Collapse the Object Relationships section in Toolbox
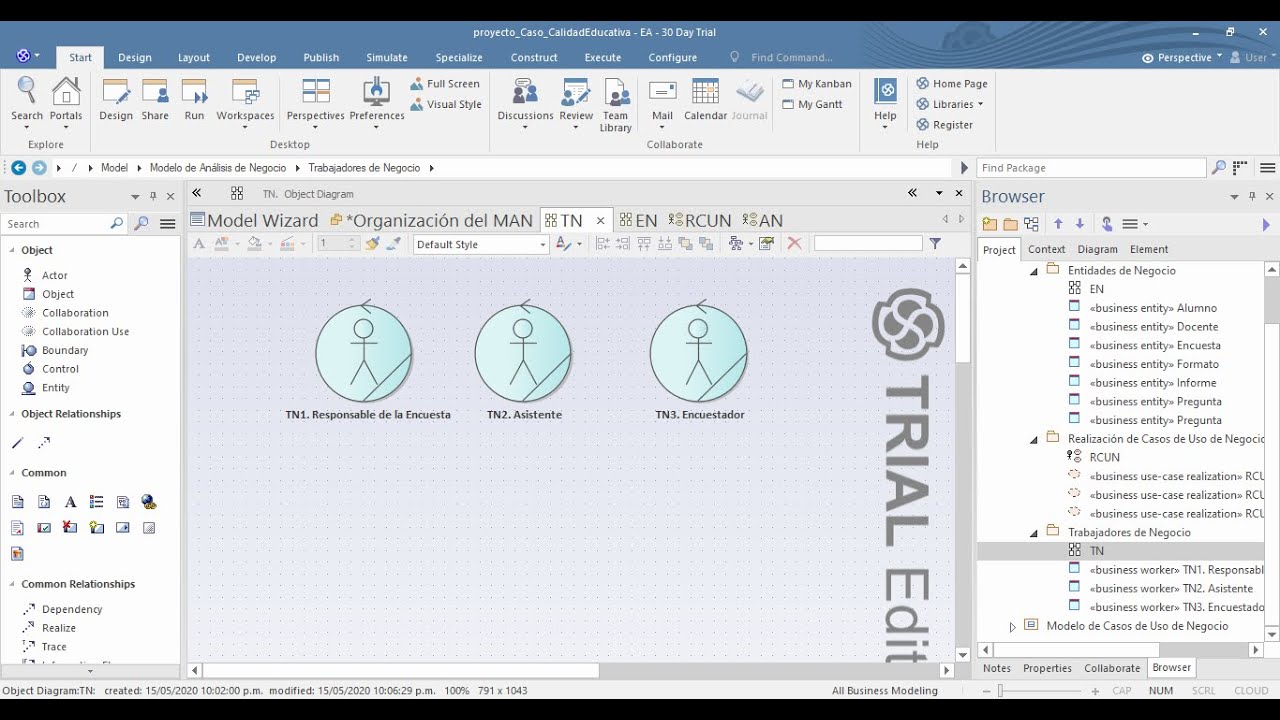The height and width of the screenshot is (720, 1280). 12,414
